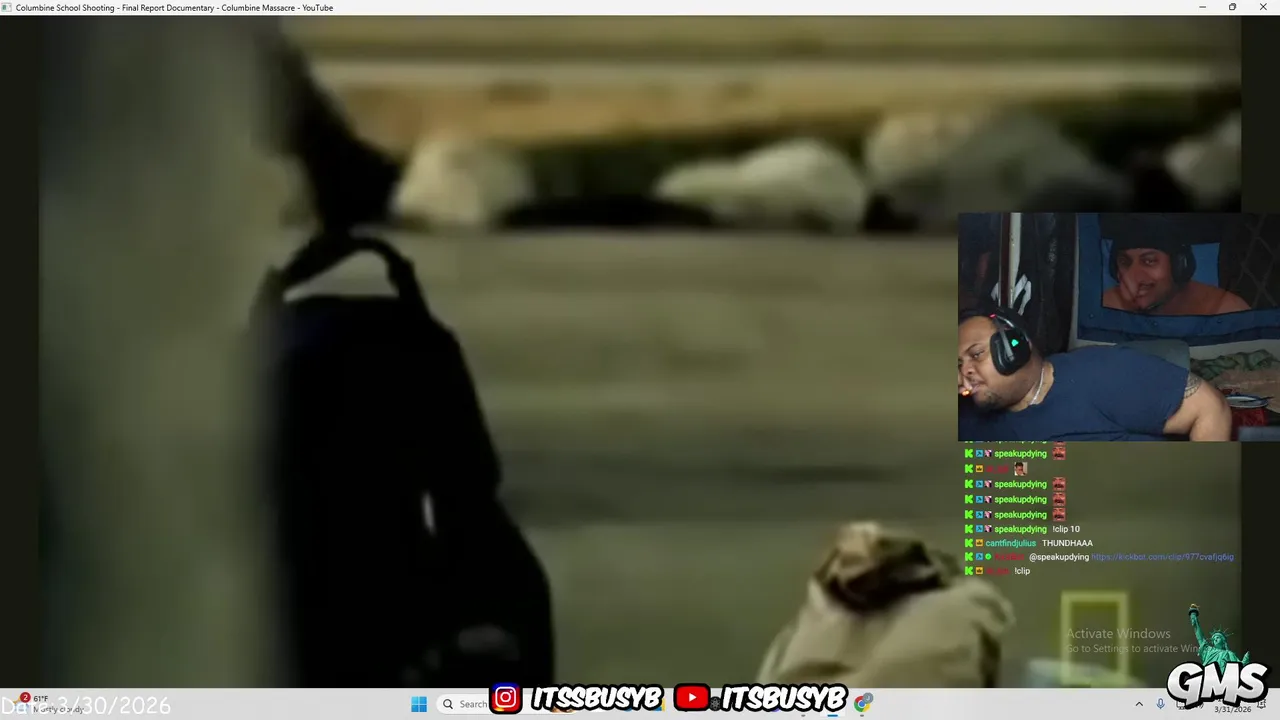Close the Columbine documentary window
1280x720 pixels.
pyautogui.click(x=1263, y=7)
